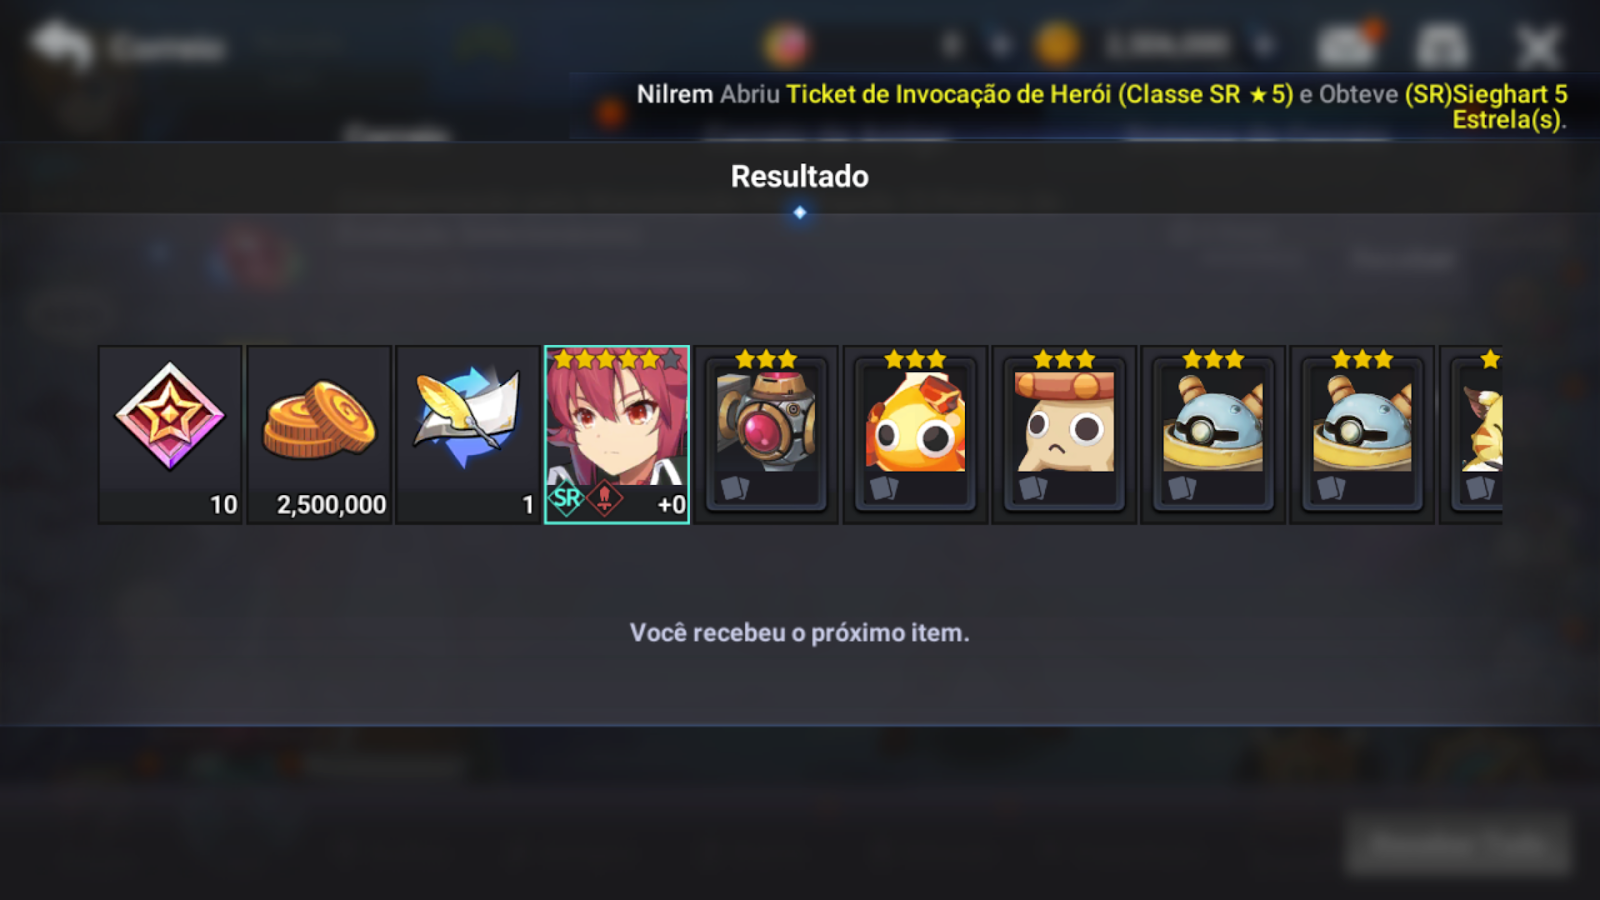
Task: Click the robot orb three-star monster card
Action: click(766, 434)
